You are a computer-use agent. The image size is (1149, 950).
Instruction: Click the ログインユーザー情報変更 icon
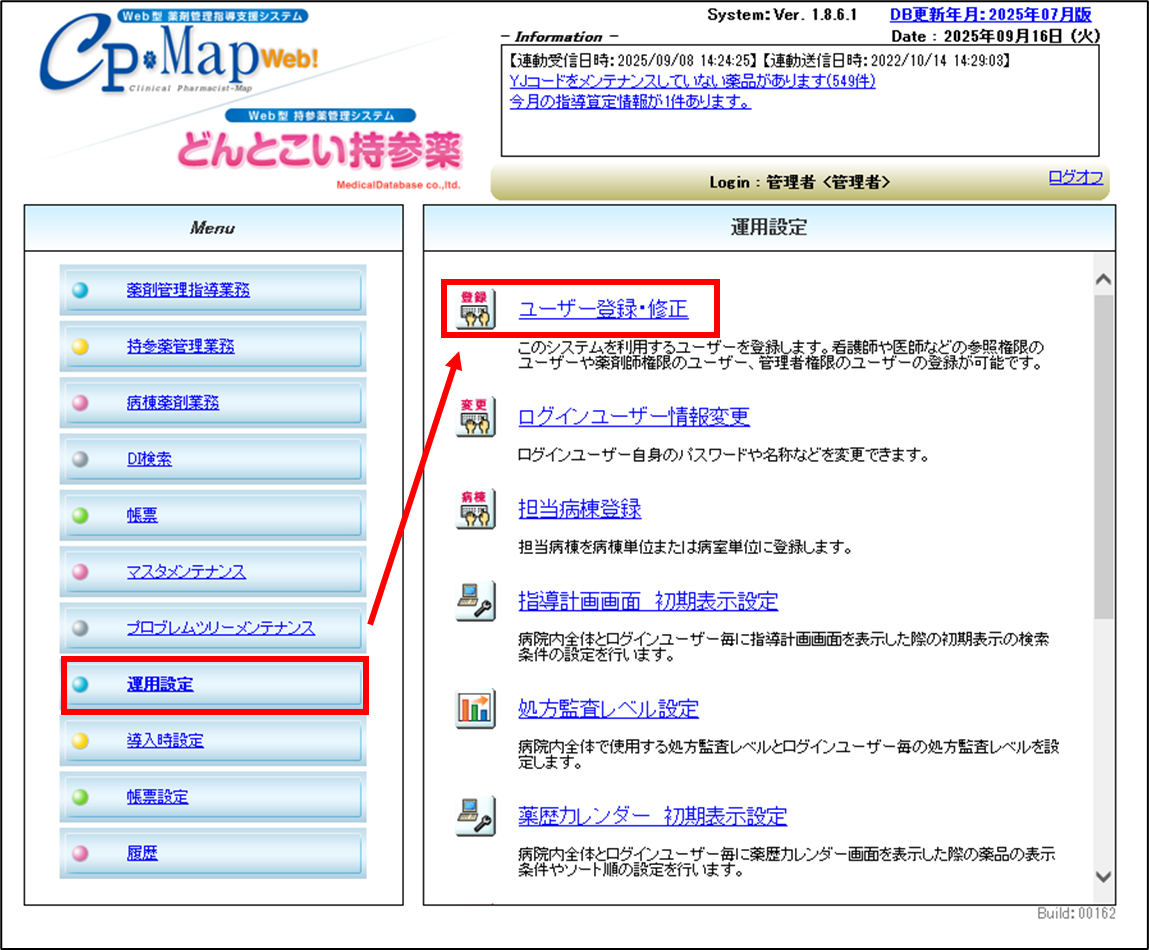475,417
